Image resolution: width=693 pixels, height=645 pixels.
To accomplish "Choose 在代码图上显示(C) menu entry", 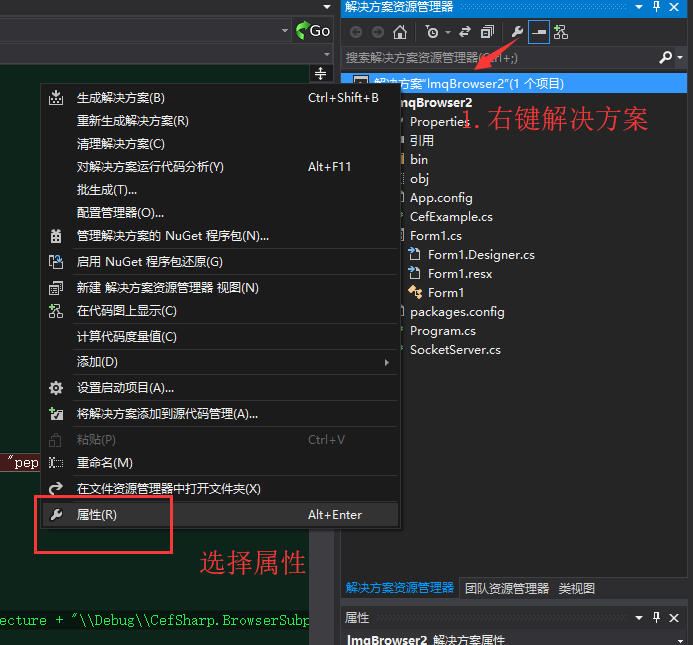I will pos(220,311).
